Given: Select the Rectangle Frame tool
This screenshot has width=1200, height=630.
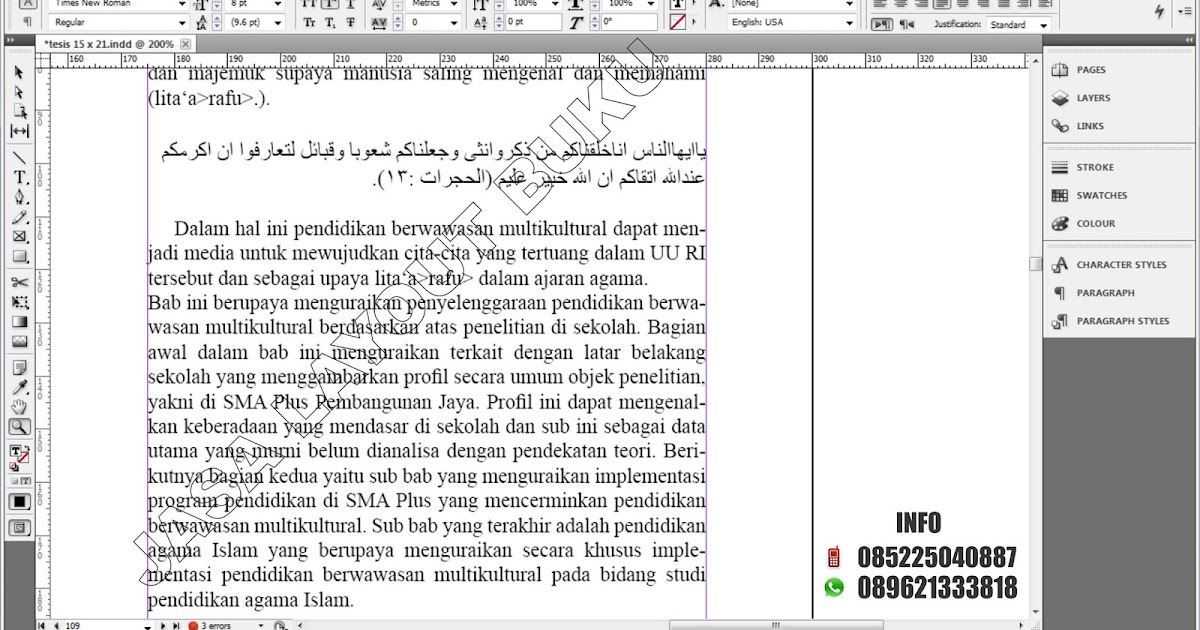Looking at the screenshot, I should (x=19, y=237).
